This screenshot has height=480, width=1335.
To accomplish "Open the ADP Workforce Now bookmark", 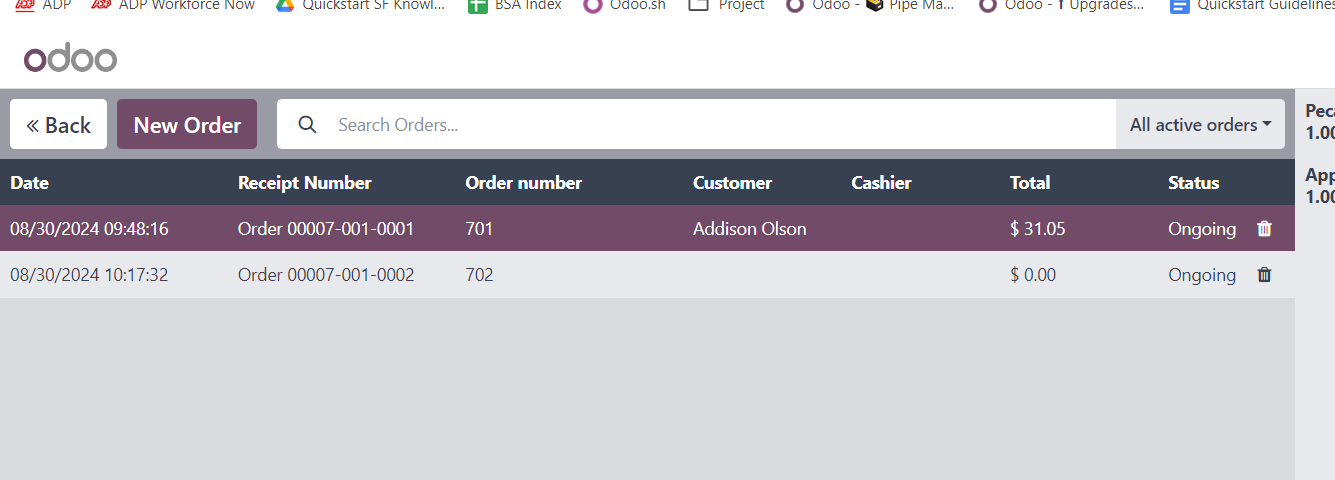I will click(x=173, y=5).
